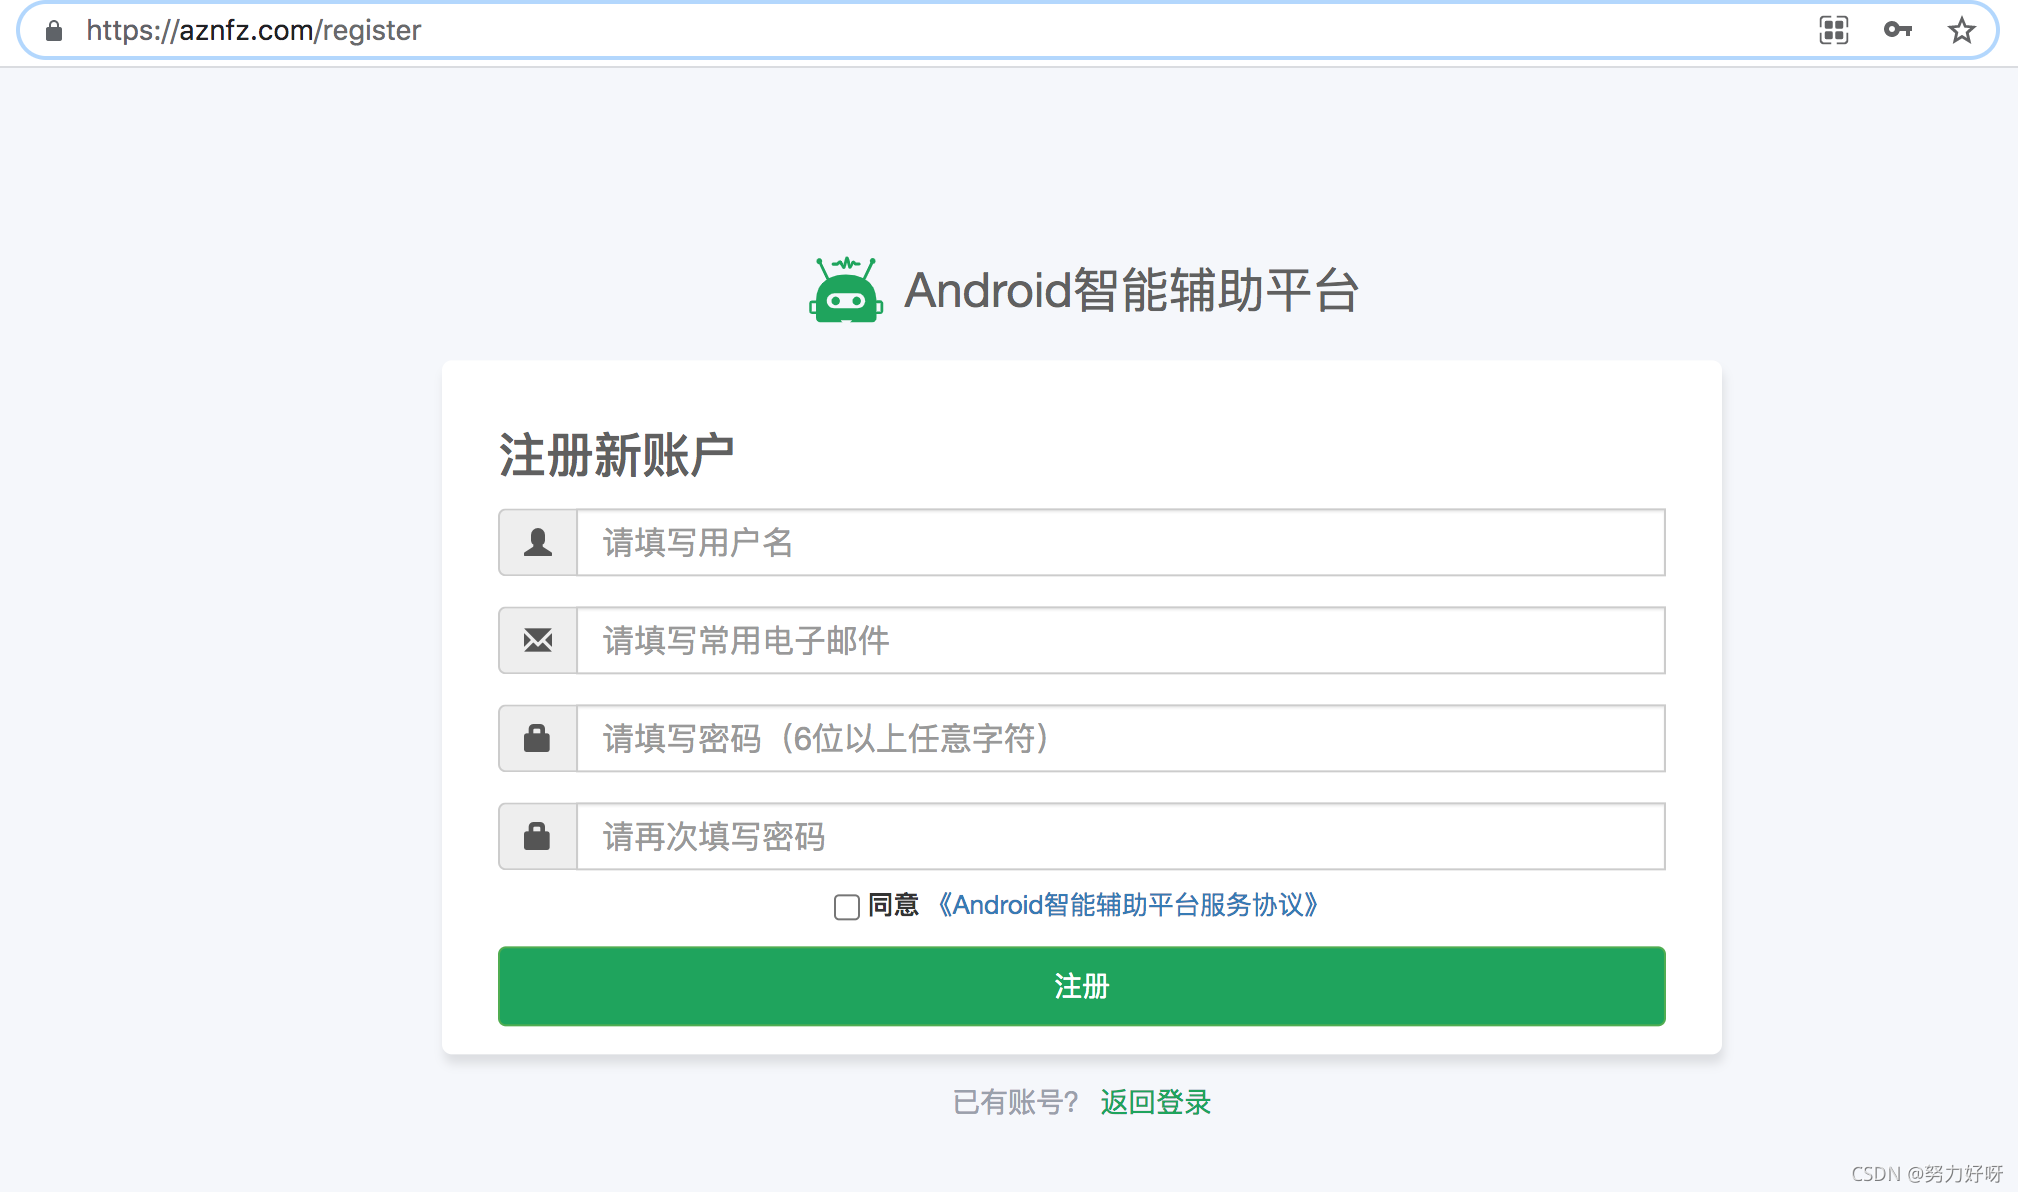Open the saved passwords key icon

pos(1897,30)
